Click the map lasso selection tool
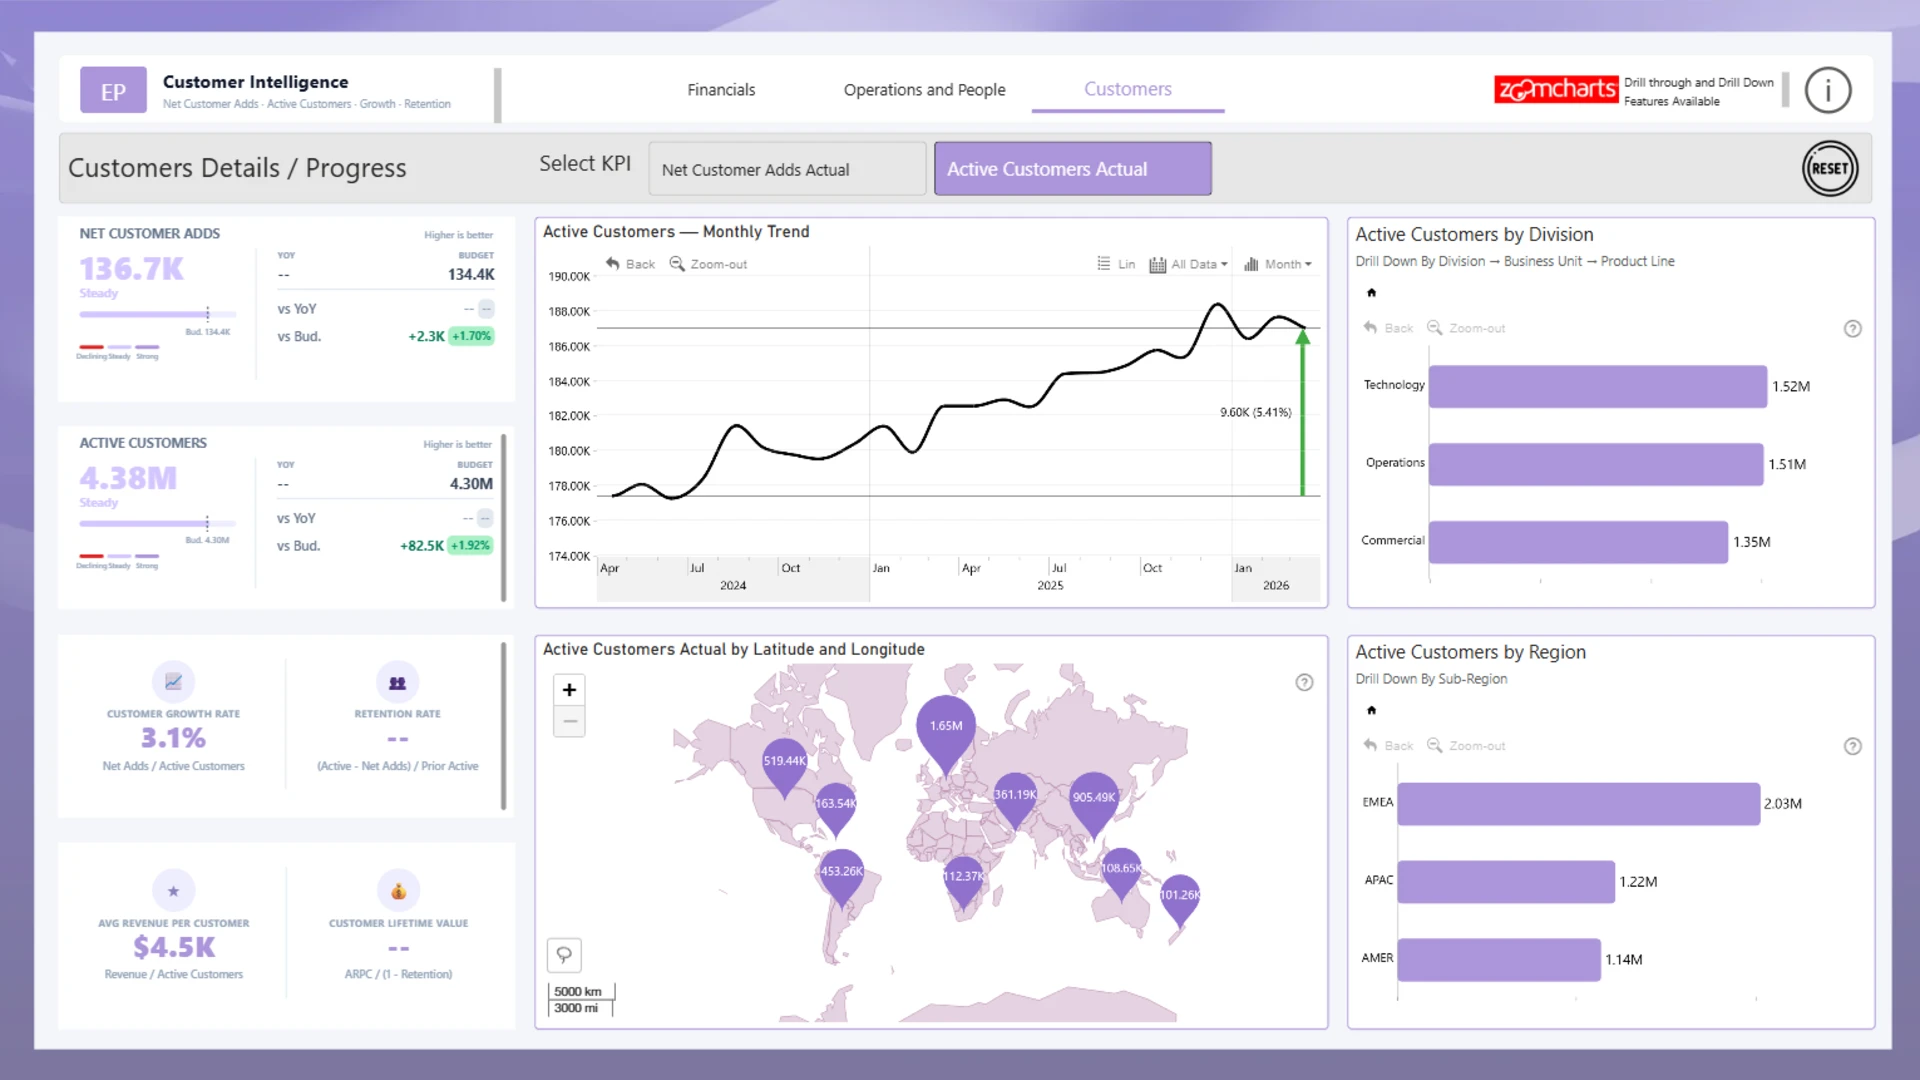The height and width of the screenshot is (1080, 1920). coord(564,955)
